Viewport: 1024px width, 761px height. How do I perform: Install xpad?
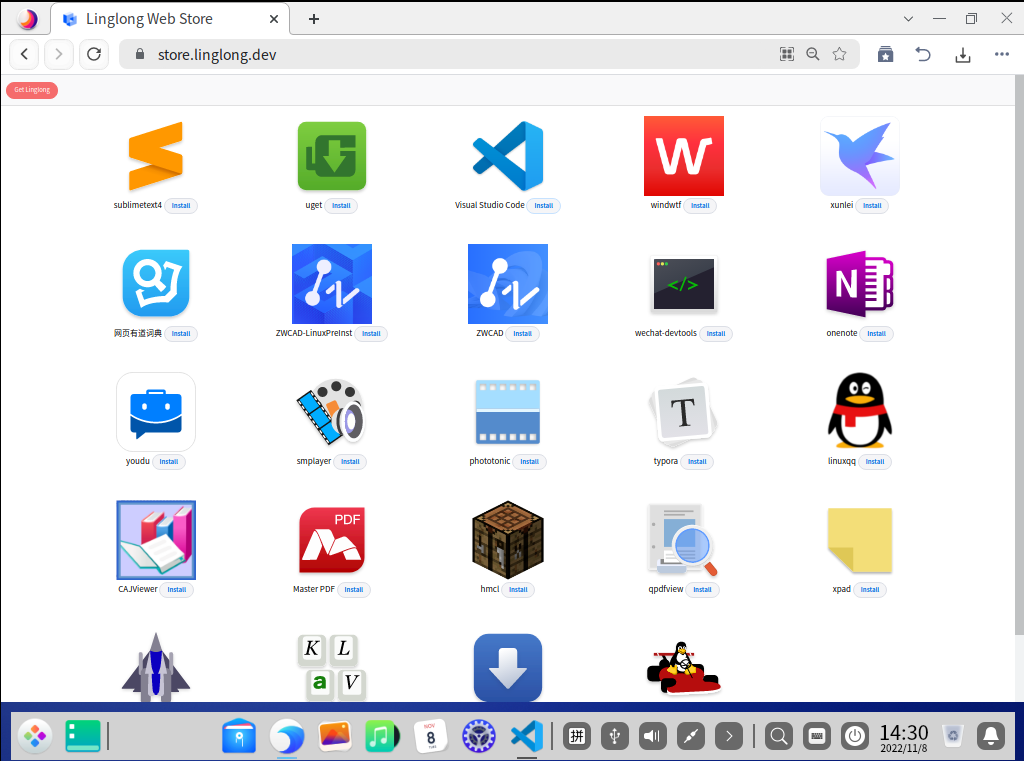tap(869, 590)
